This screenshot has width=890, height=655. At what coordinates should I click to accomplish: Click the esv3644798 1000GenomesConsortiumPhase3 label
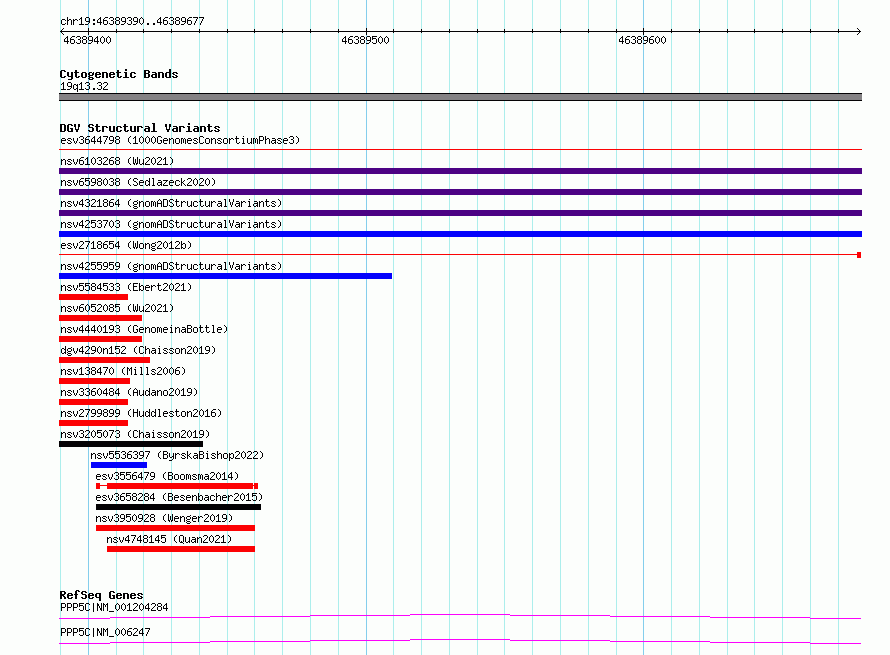click(180, 140)
